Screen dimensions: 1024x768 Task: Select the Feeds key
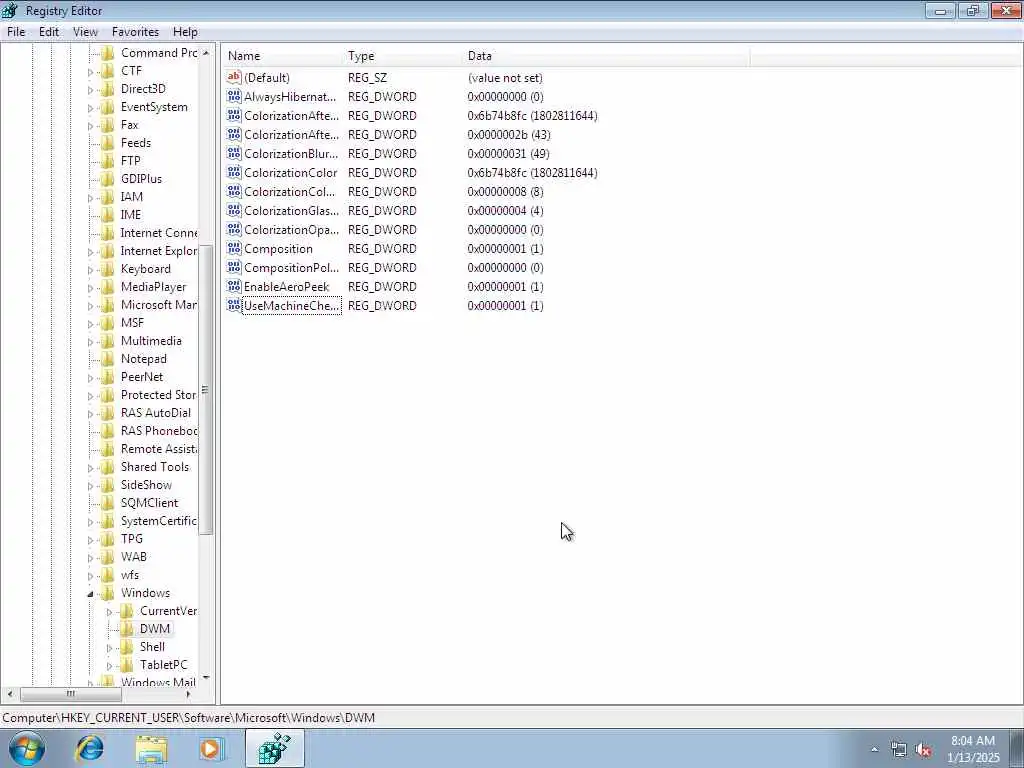(136, 142)
